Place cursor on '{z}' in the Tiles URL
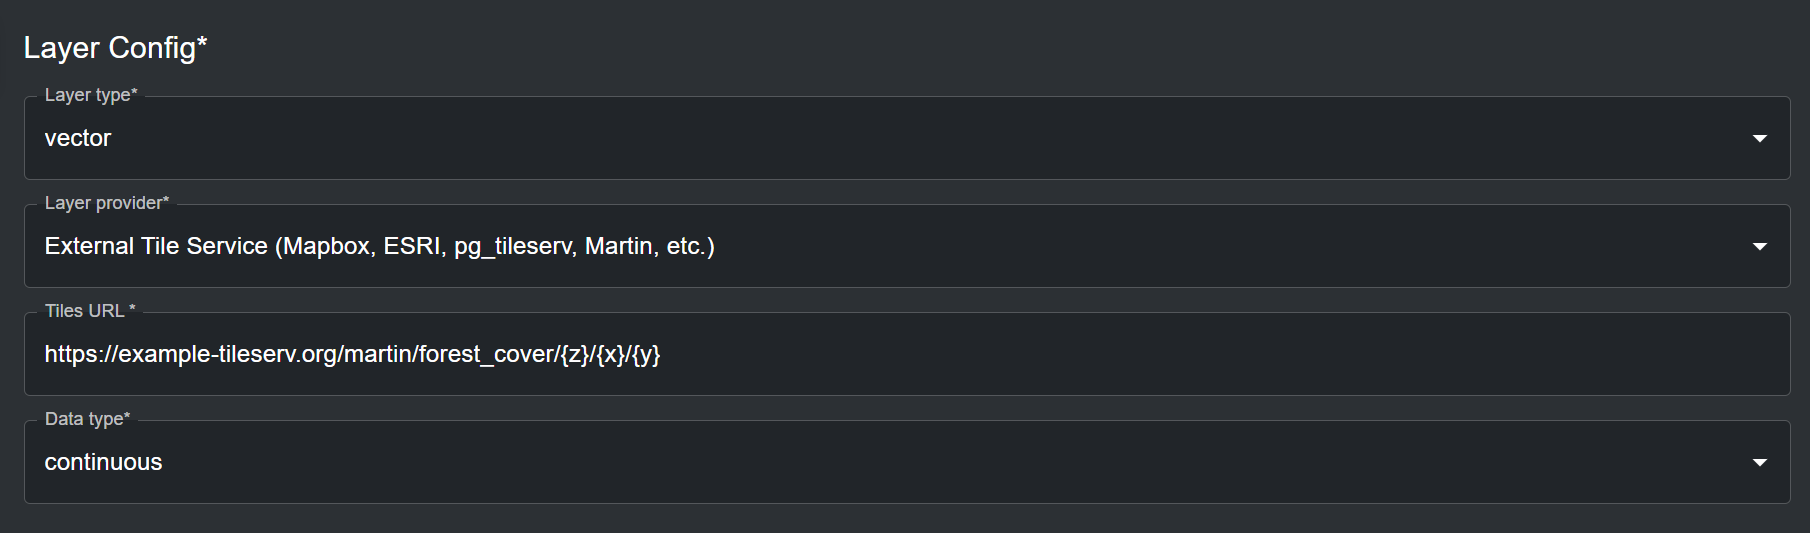The image size is (1810, 533). coord(575,354)
